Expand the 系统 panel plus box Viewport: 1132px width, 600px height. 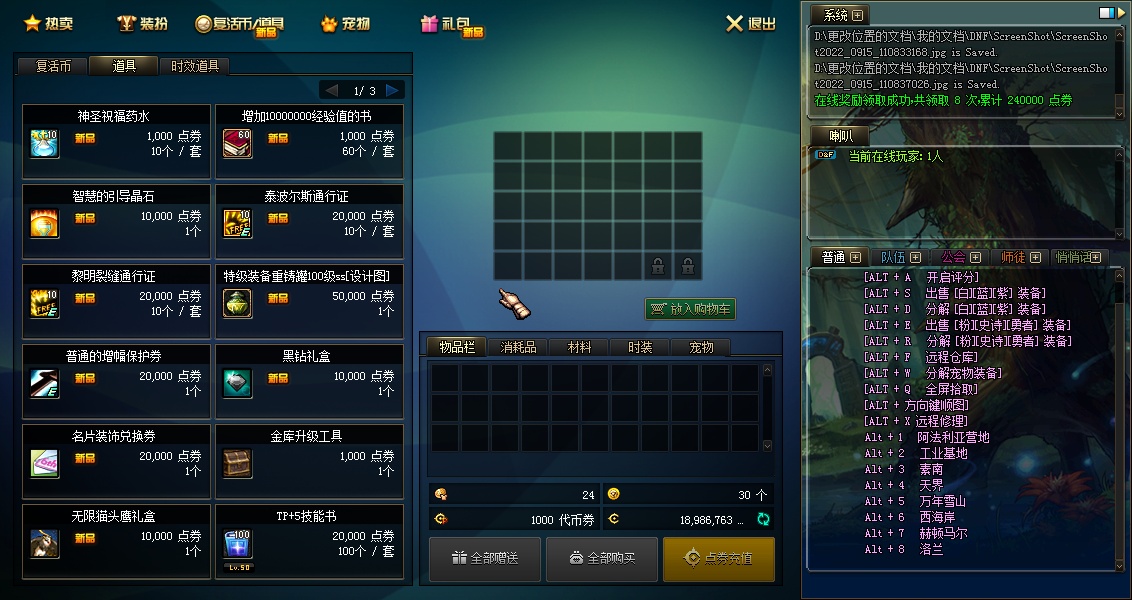857,14
